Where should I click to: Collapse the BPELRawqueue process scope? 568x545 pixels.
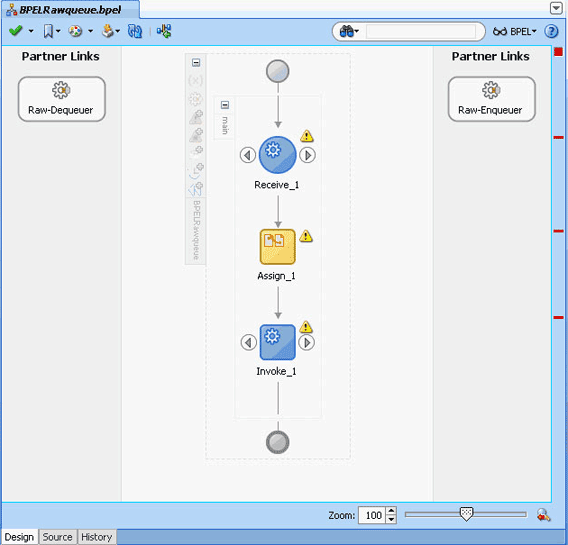click(x=196, y=63)
